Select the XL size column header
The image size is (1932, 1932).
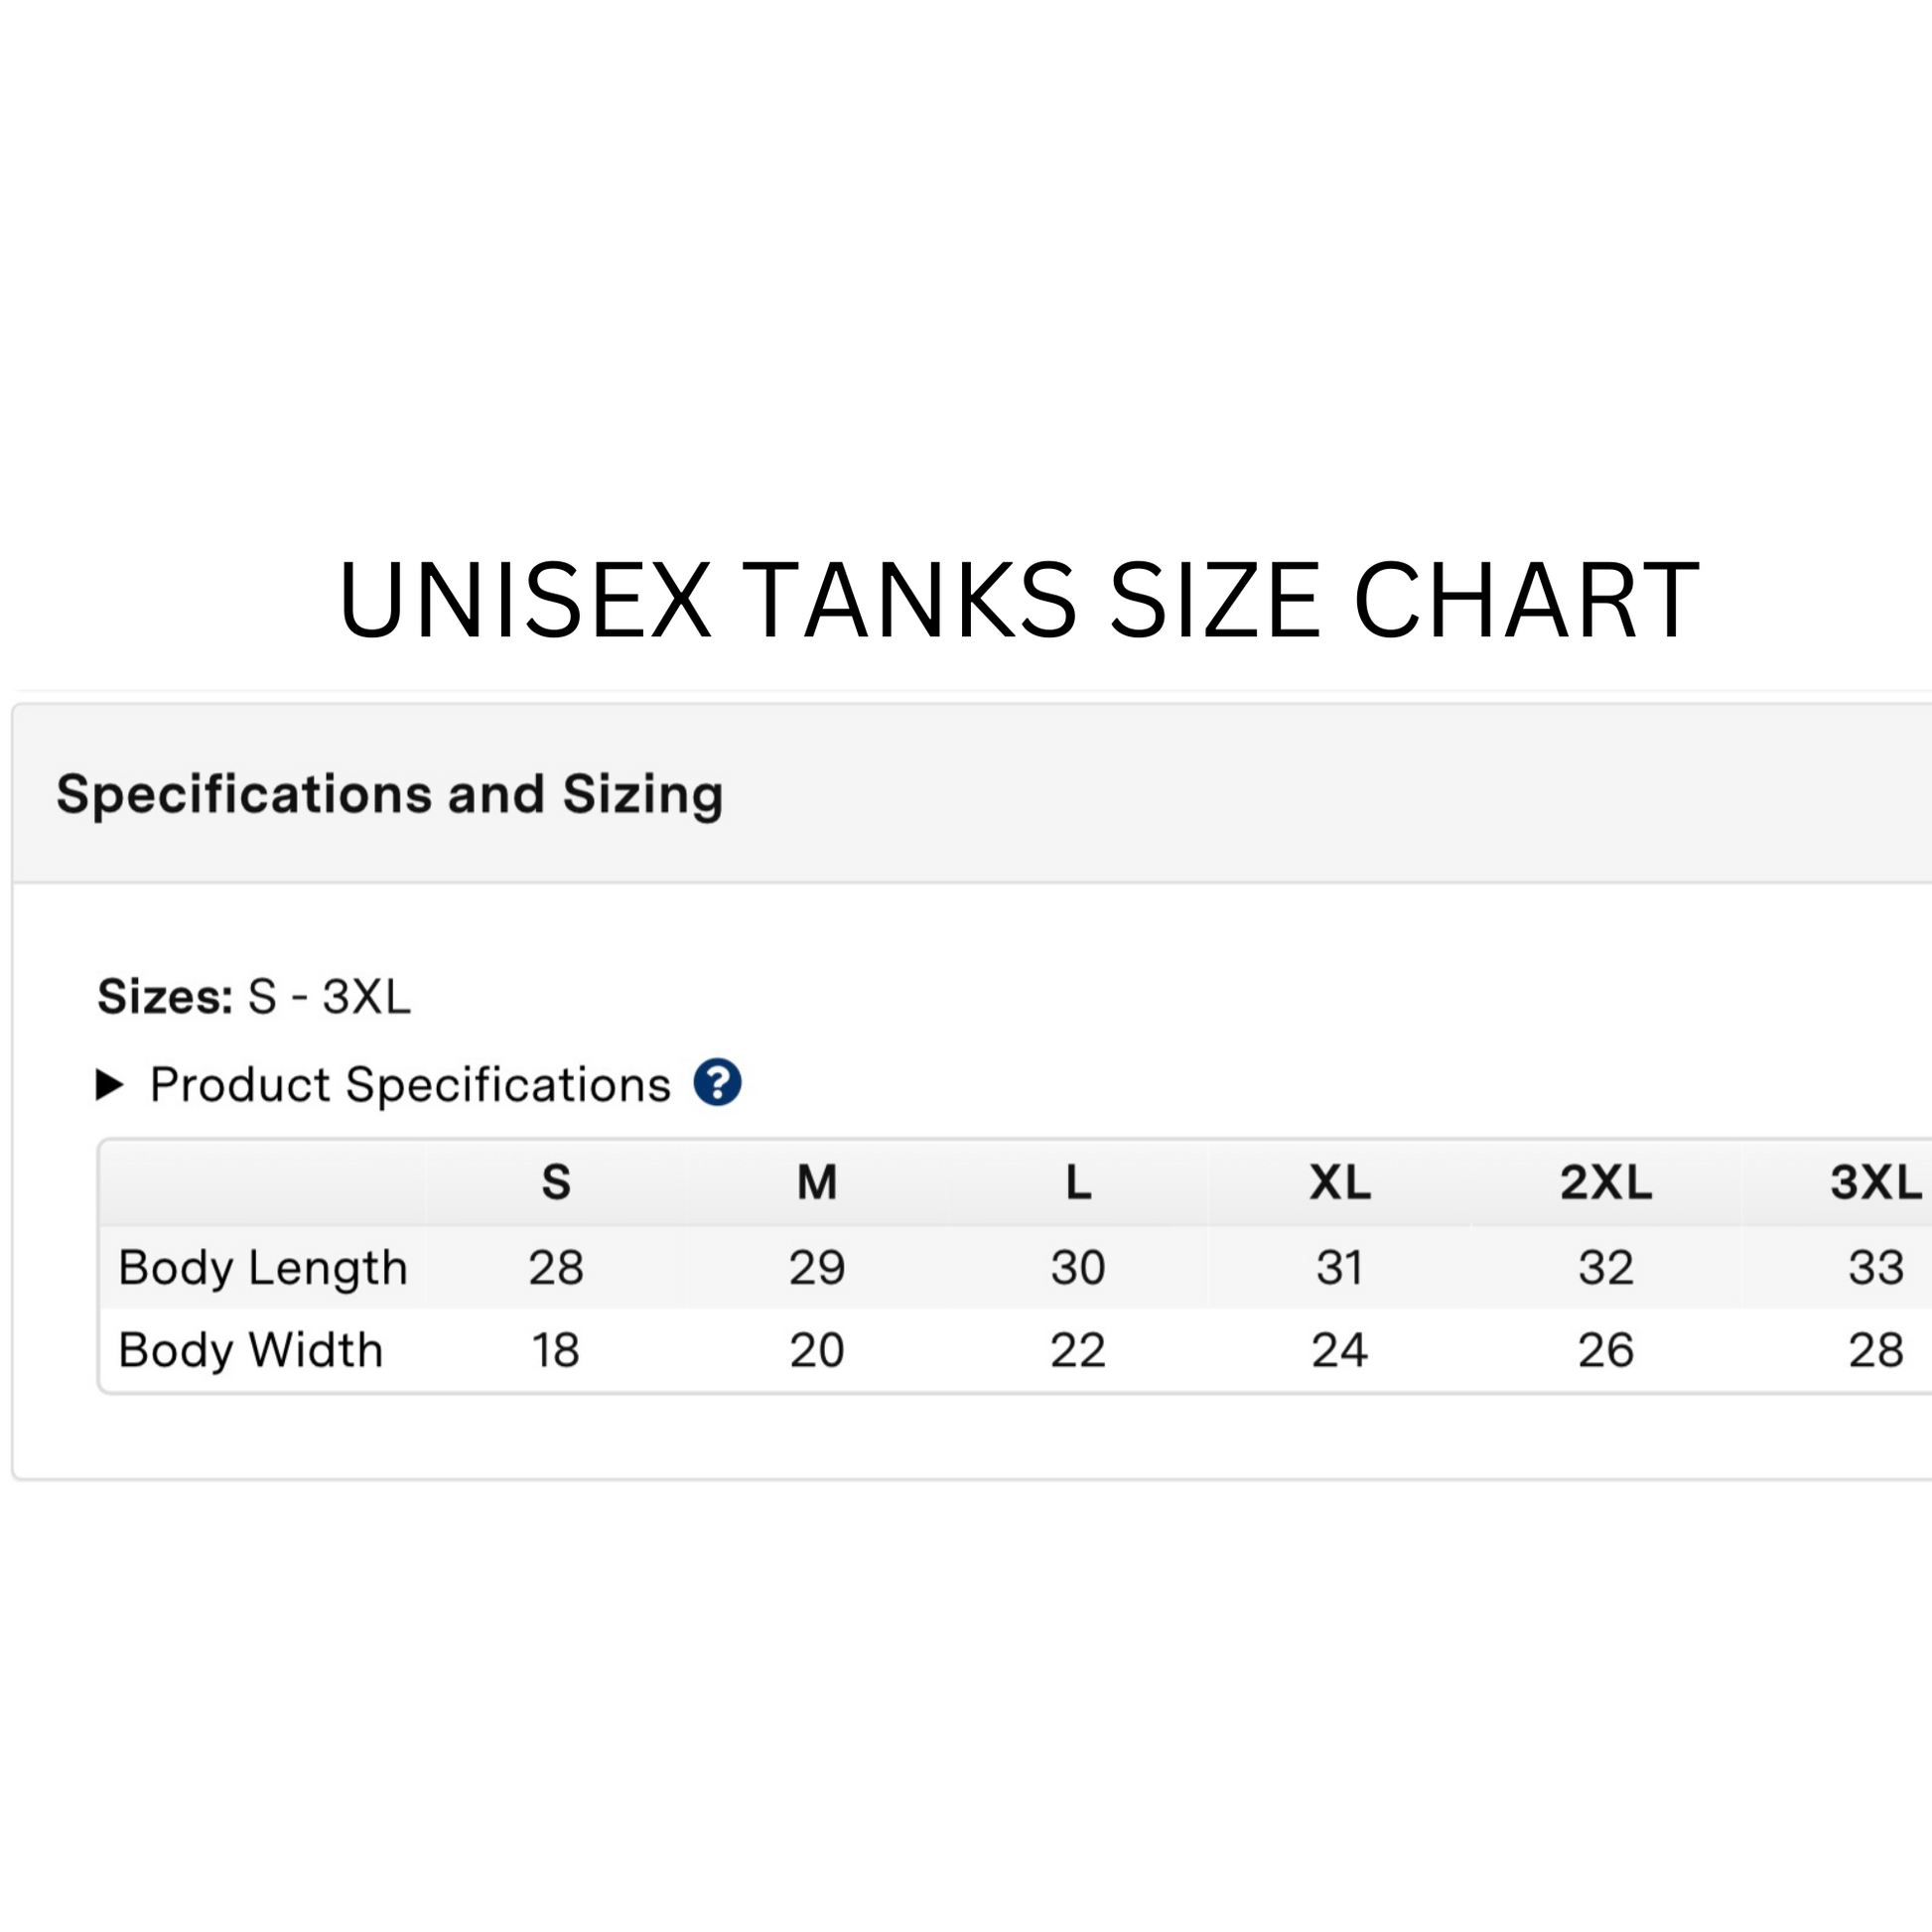click(x=1340, y=1183)
